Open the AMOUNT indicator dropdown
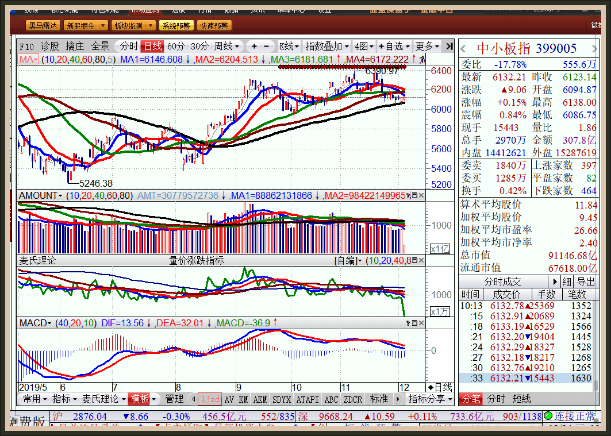The image size is (611, 436). (x=41, y=195)
